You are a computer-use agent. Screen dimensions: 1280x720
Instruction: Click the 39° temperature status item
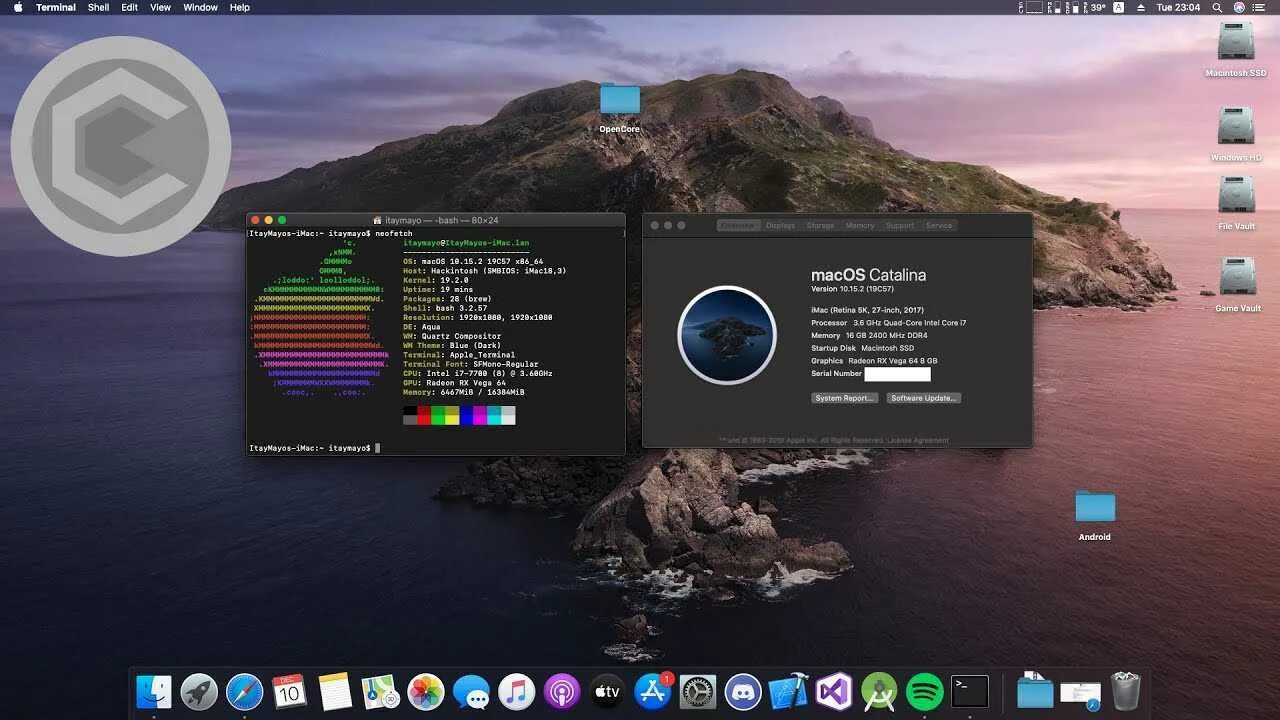pyautogui.click(x=1097, y=7)
